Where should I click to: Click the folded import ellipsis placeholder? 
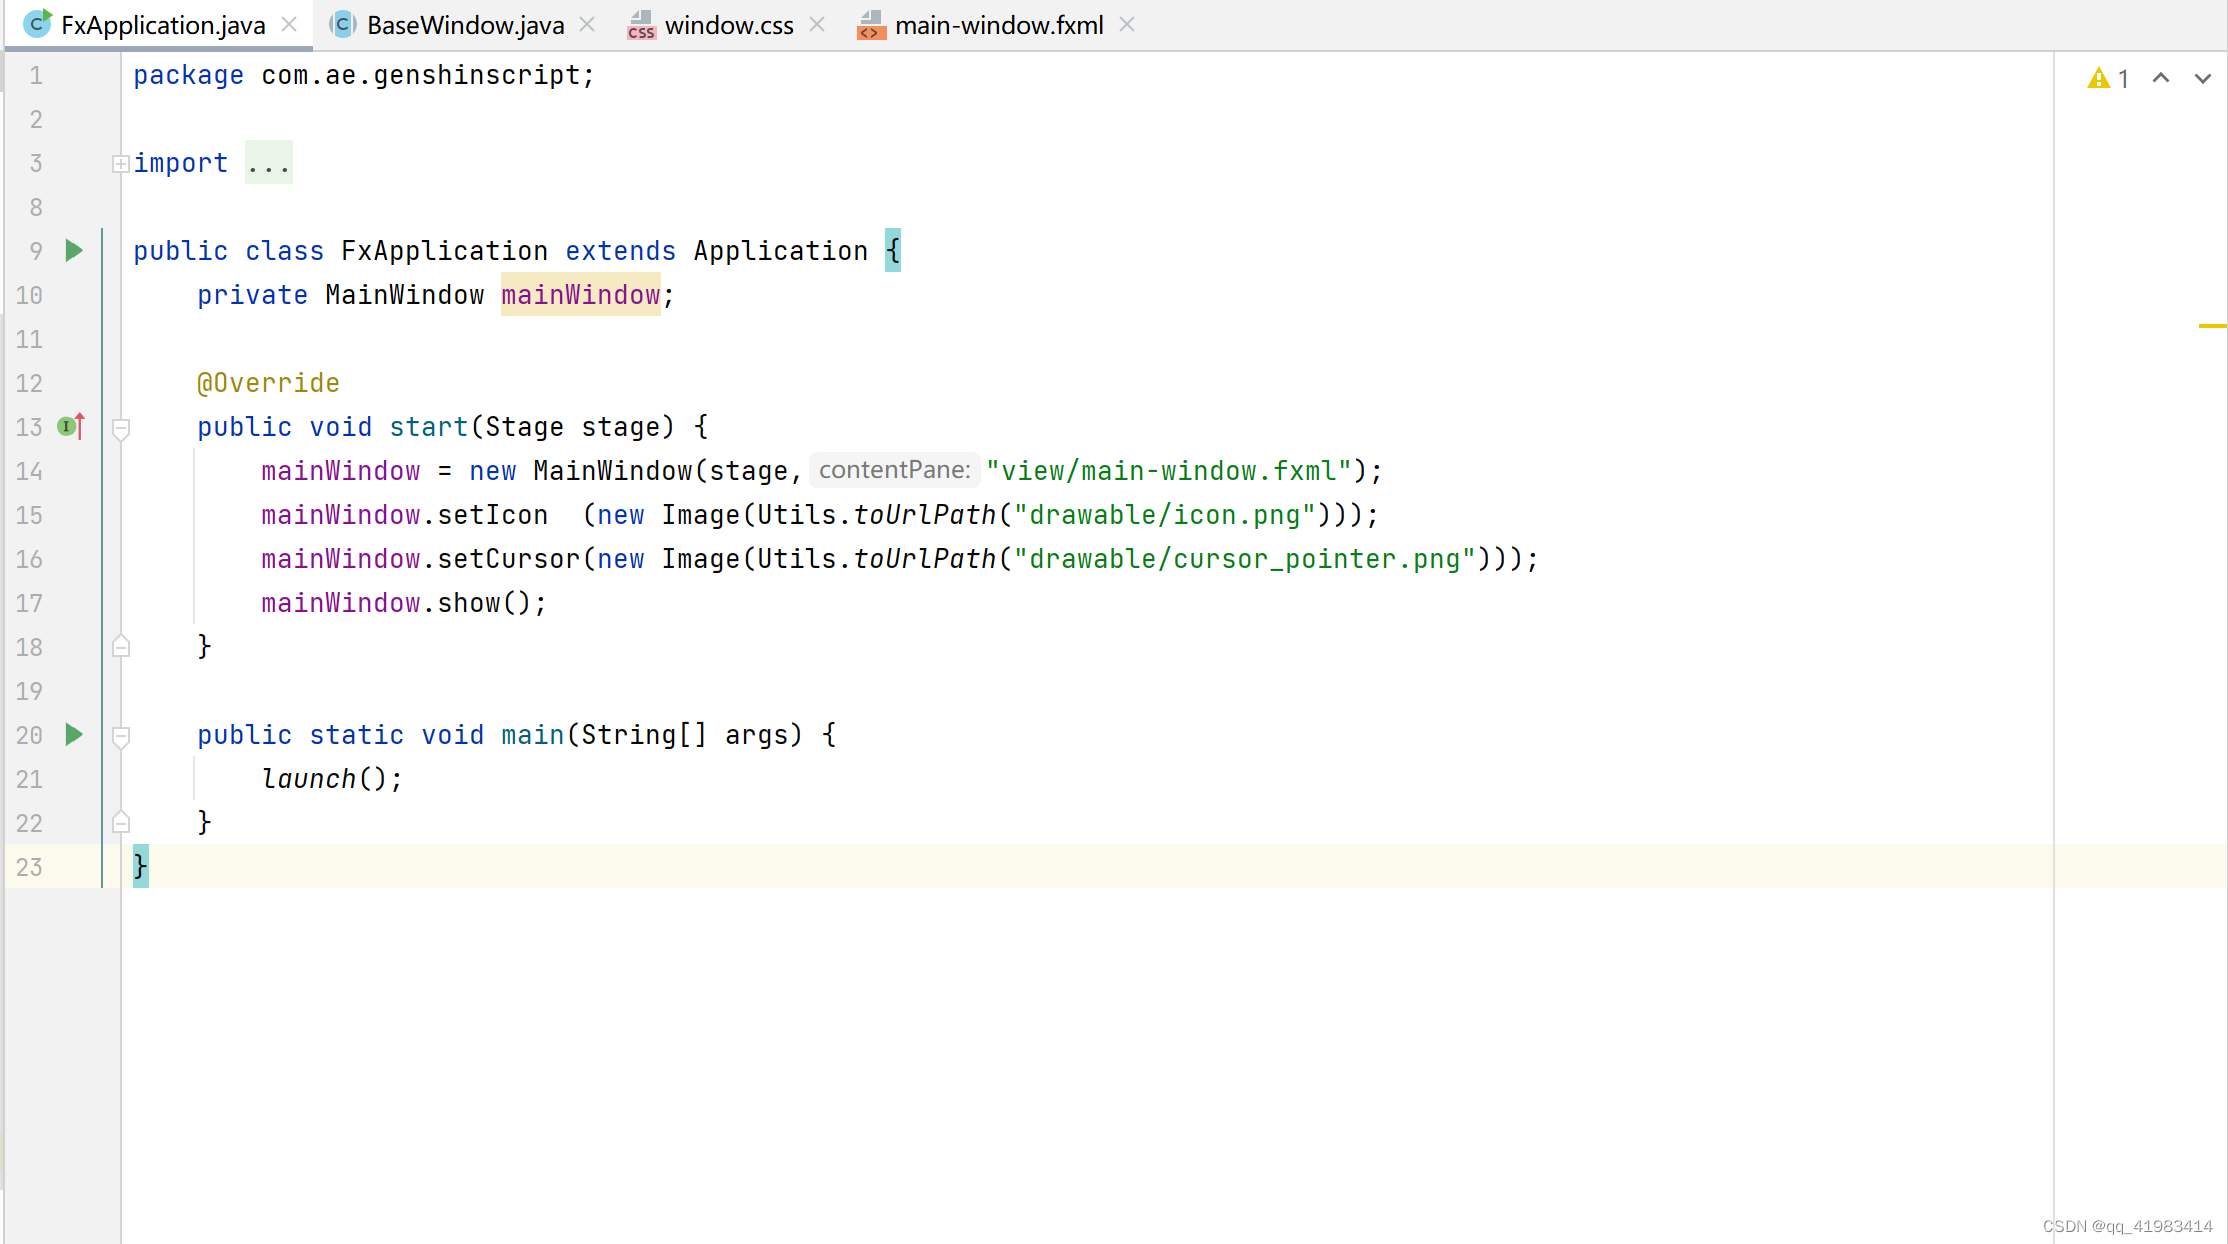coord(269,162)
